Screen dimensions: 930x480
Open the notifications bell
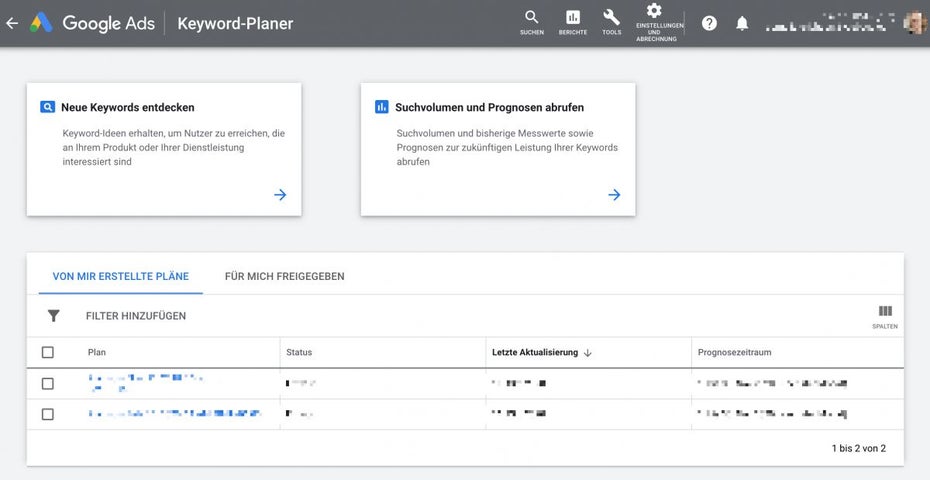[x=742, y=23]
